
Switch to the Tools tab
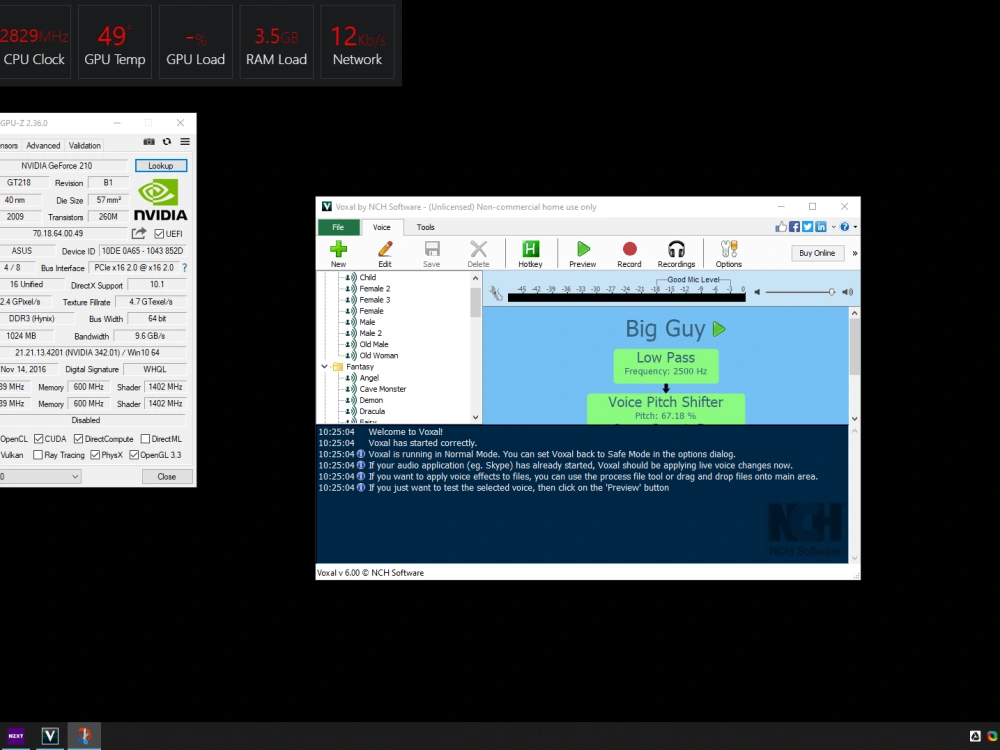click(425, 227)
